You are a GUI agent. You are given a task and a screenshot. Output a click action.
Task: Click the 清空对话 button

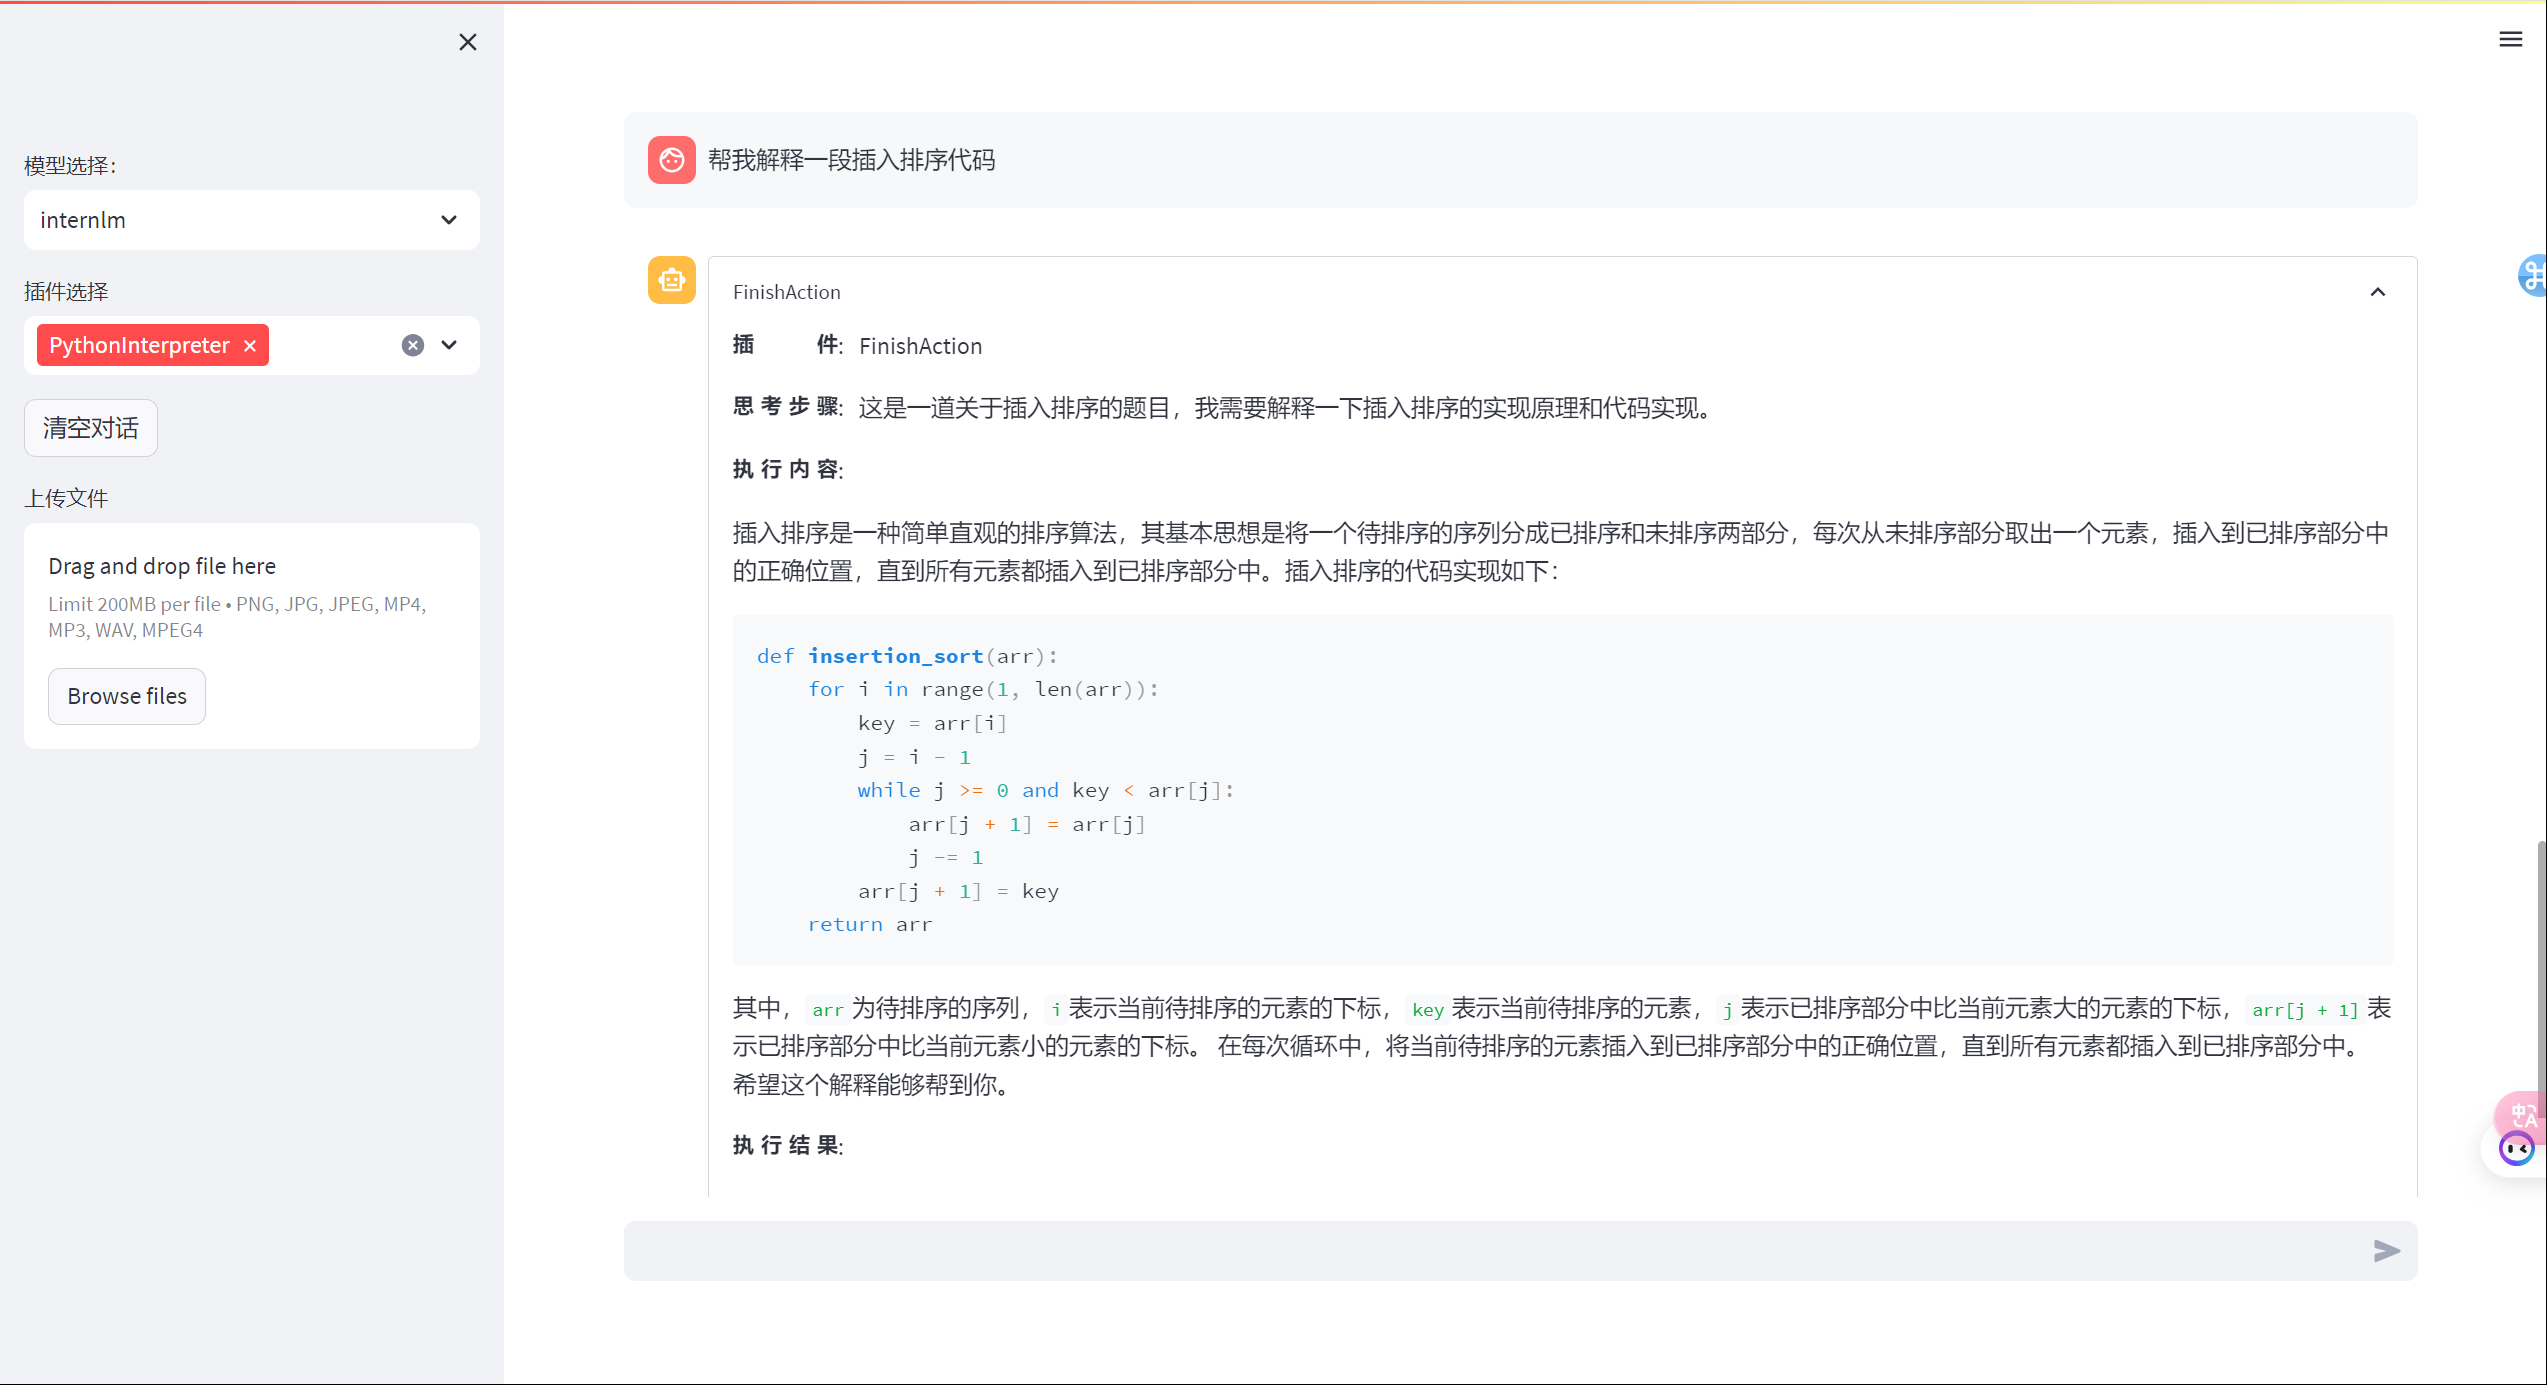click(x=91, y=428)
